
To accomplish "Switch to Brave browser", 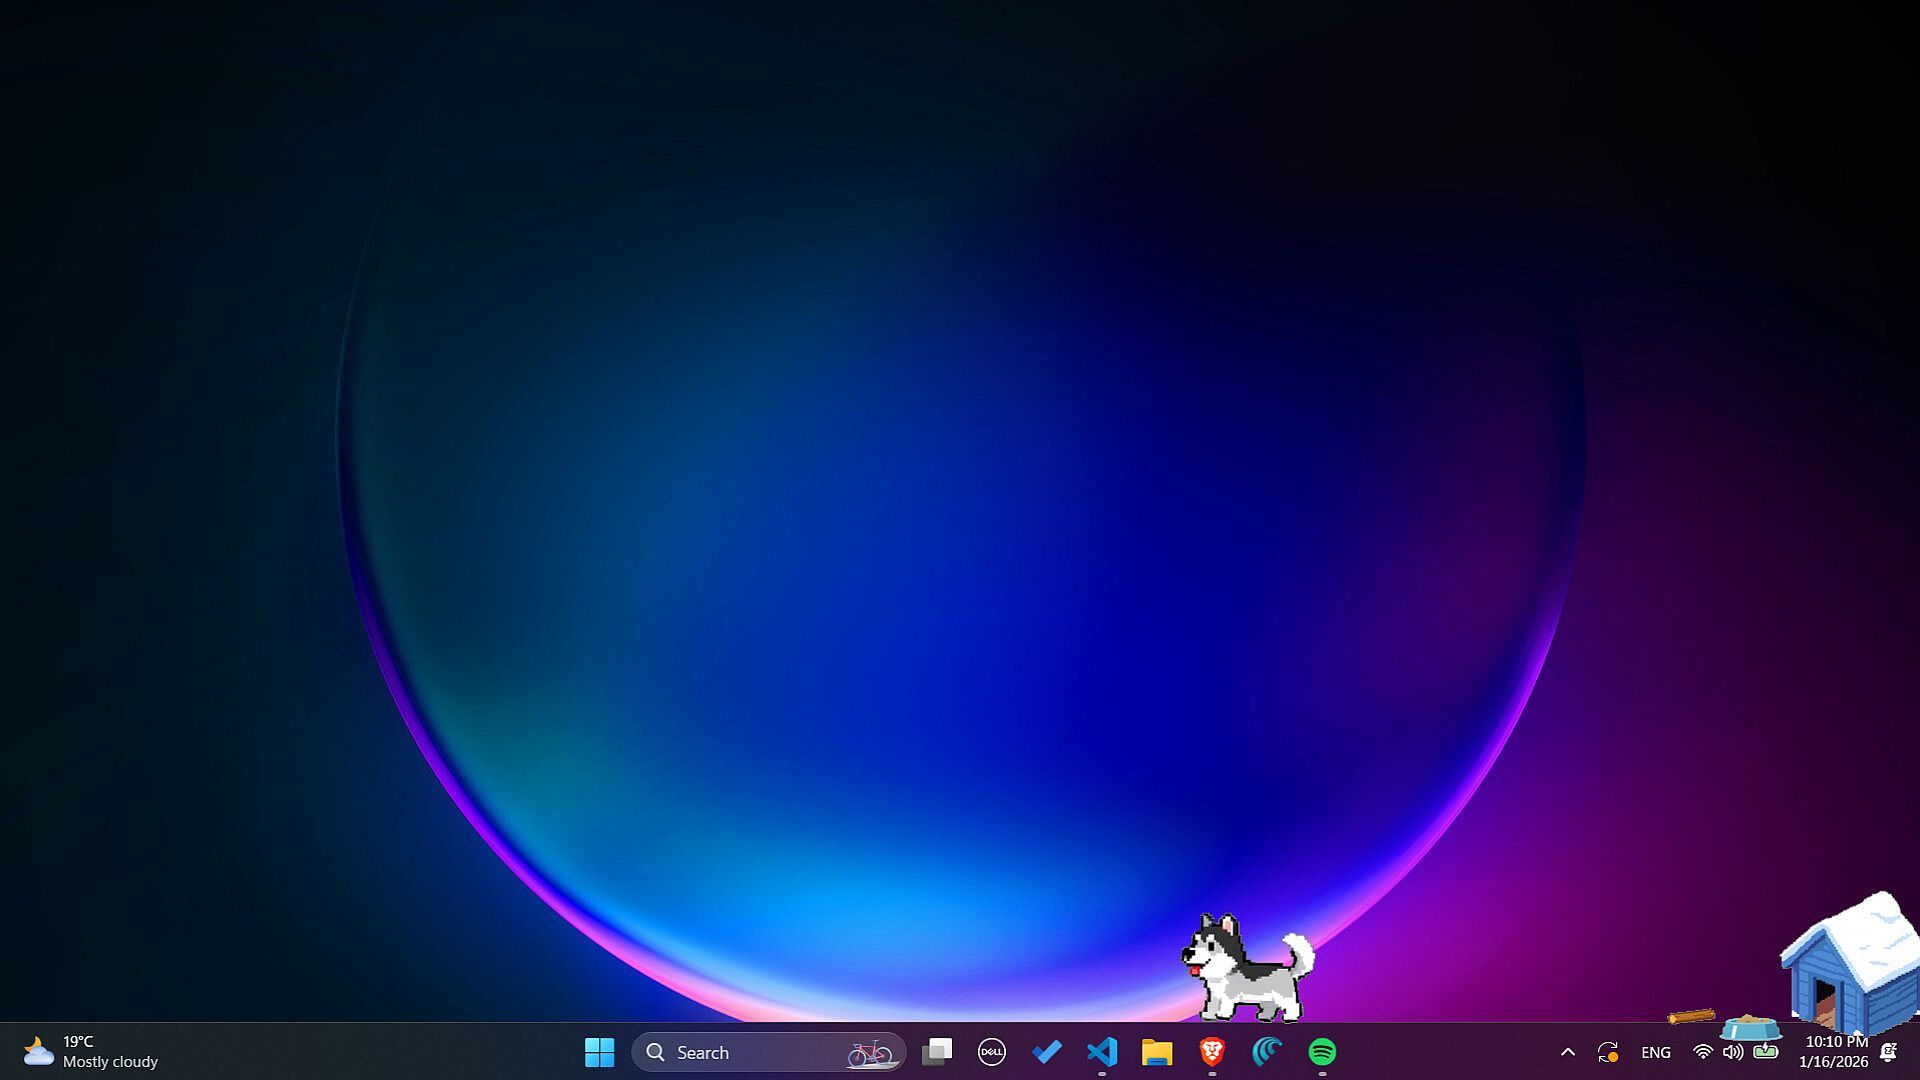I will (x=1212, y=1052).
